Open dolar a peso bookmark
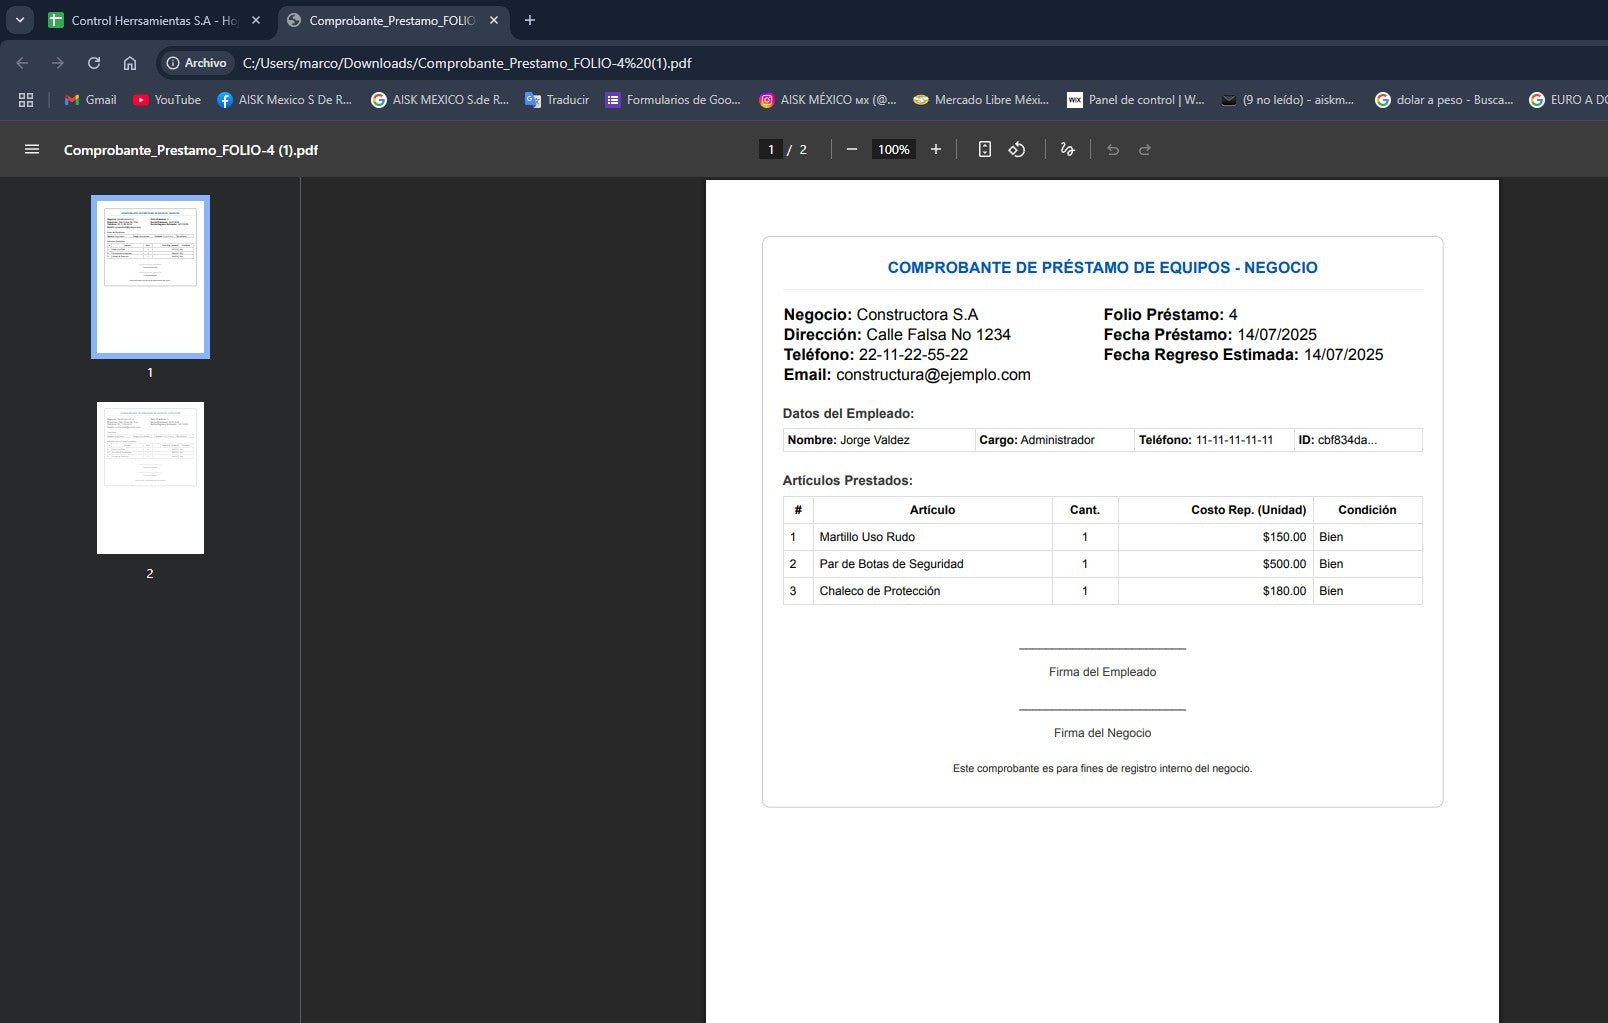The image size is (1608, 1023). (1444, 100)
